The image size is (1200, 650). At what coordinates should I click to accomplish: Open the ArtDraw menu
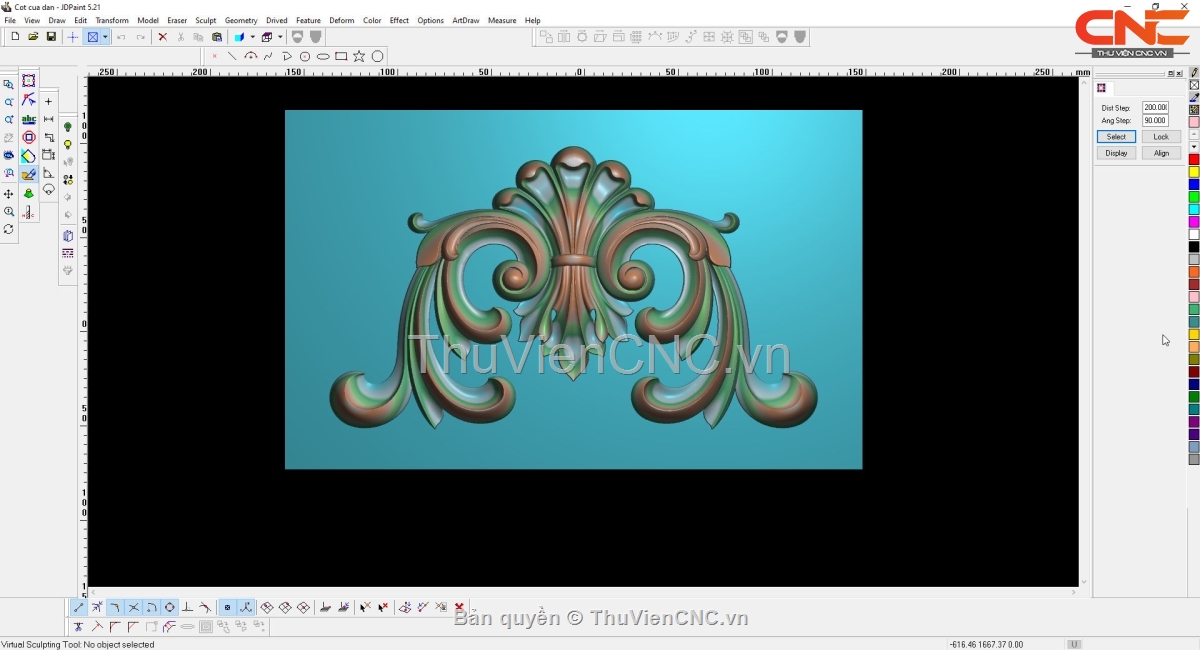tap(465, 20)
